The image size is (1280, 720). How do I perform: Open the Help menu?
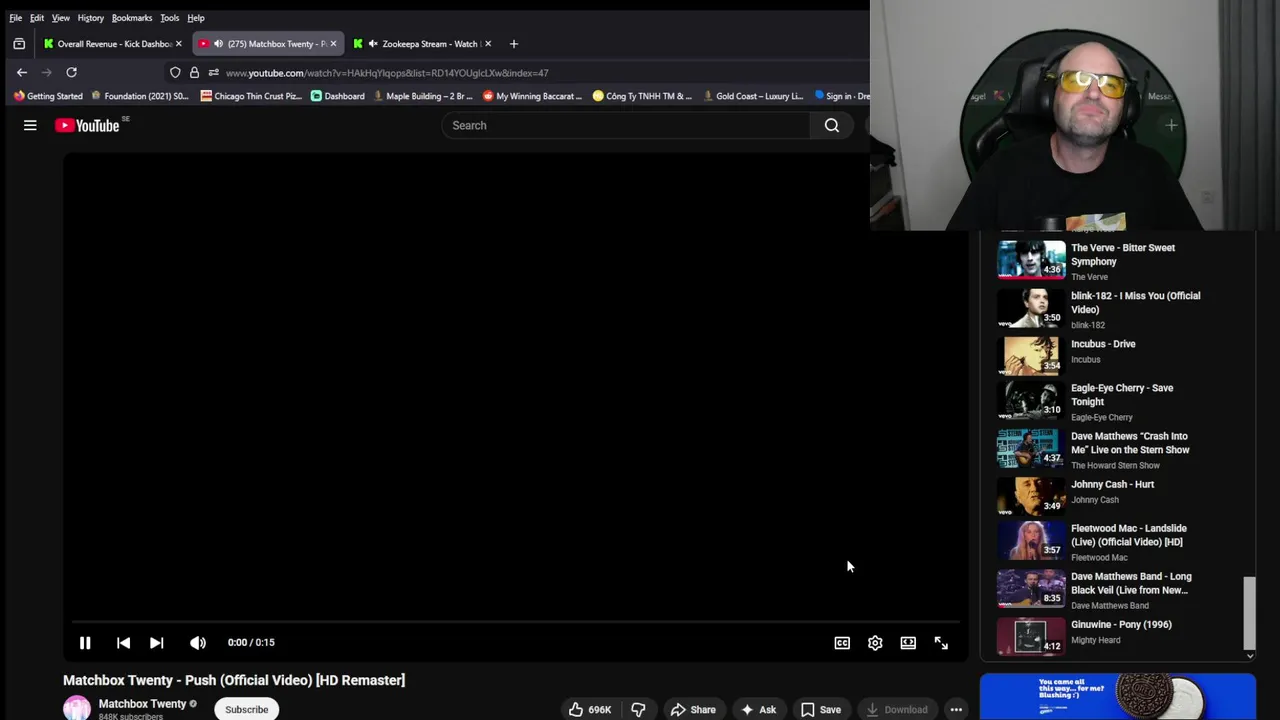click(x=196, y=18)
